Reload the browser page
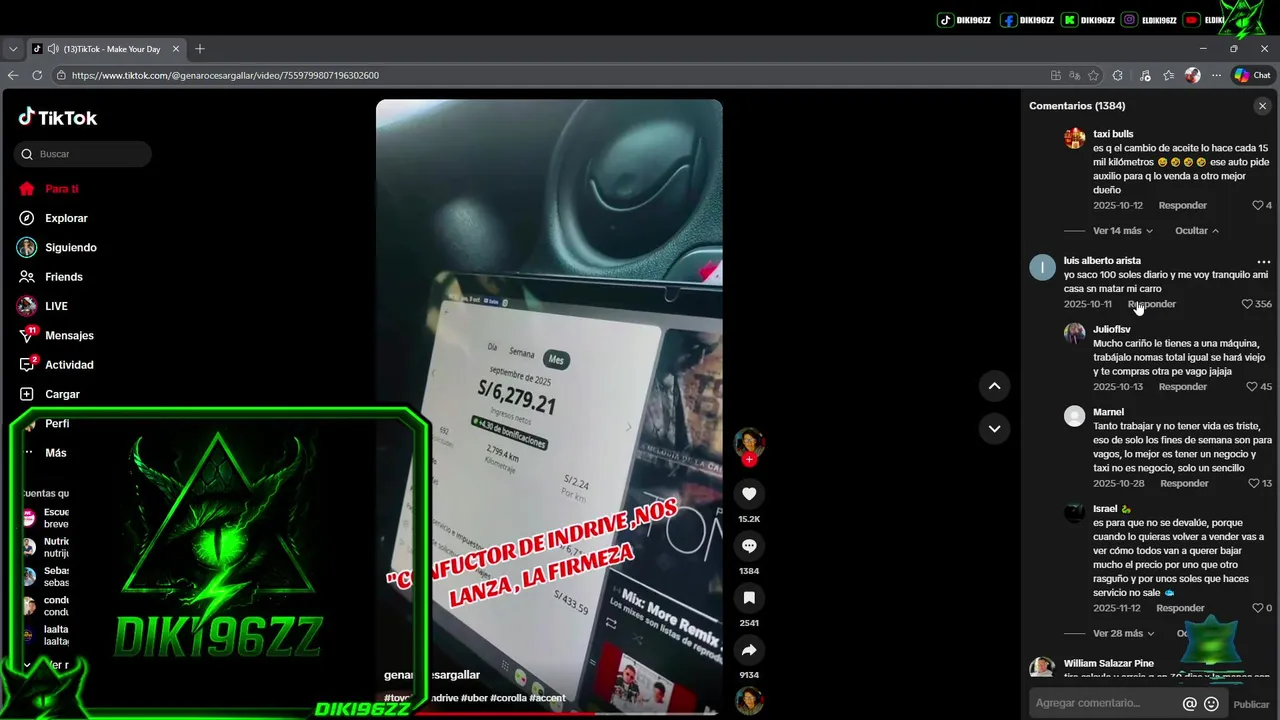The height and width of the screenshot is (720, 1280). (37, 75)
